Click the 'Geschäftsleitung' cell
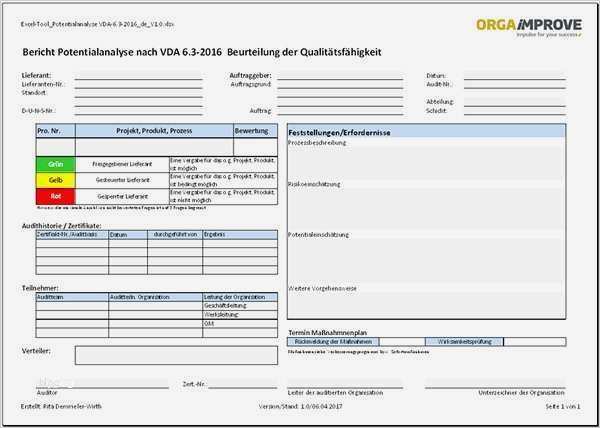Screen dimensions: 600x428 coord(240,306)
